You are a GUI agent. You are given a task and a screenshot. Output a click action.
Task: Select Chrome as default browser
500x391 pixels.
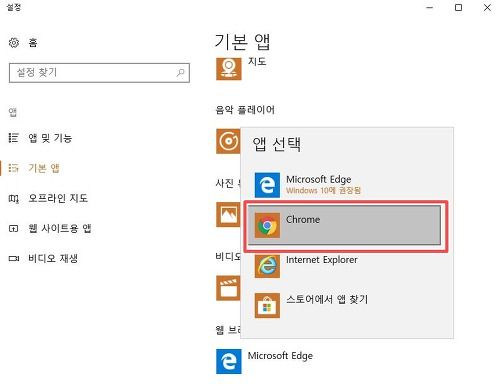(344, 225)
